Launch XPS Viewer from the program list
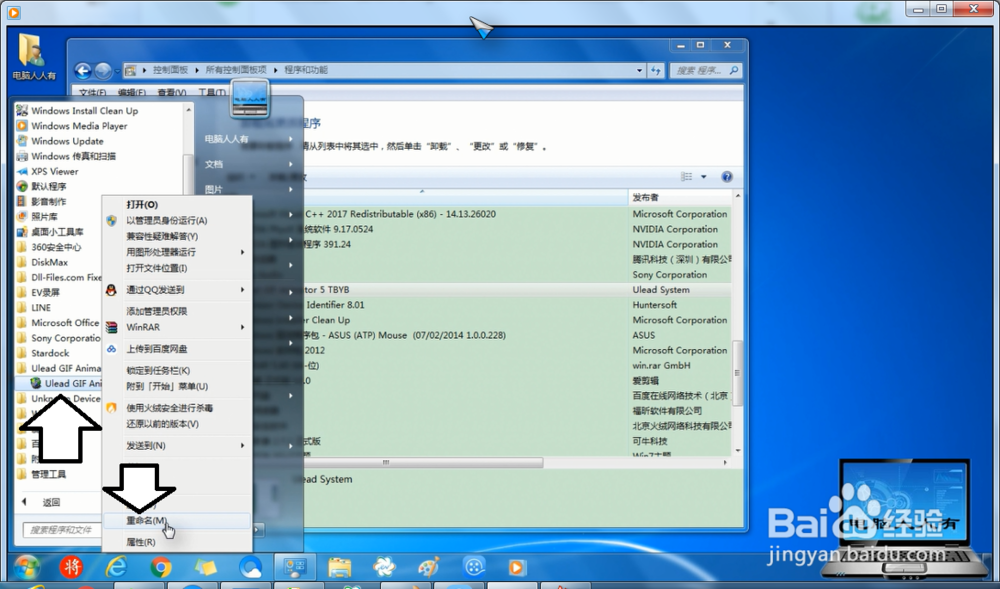1000x589 pixels. 54,171
